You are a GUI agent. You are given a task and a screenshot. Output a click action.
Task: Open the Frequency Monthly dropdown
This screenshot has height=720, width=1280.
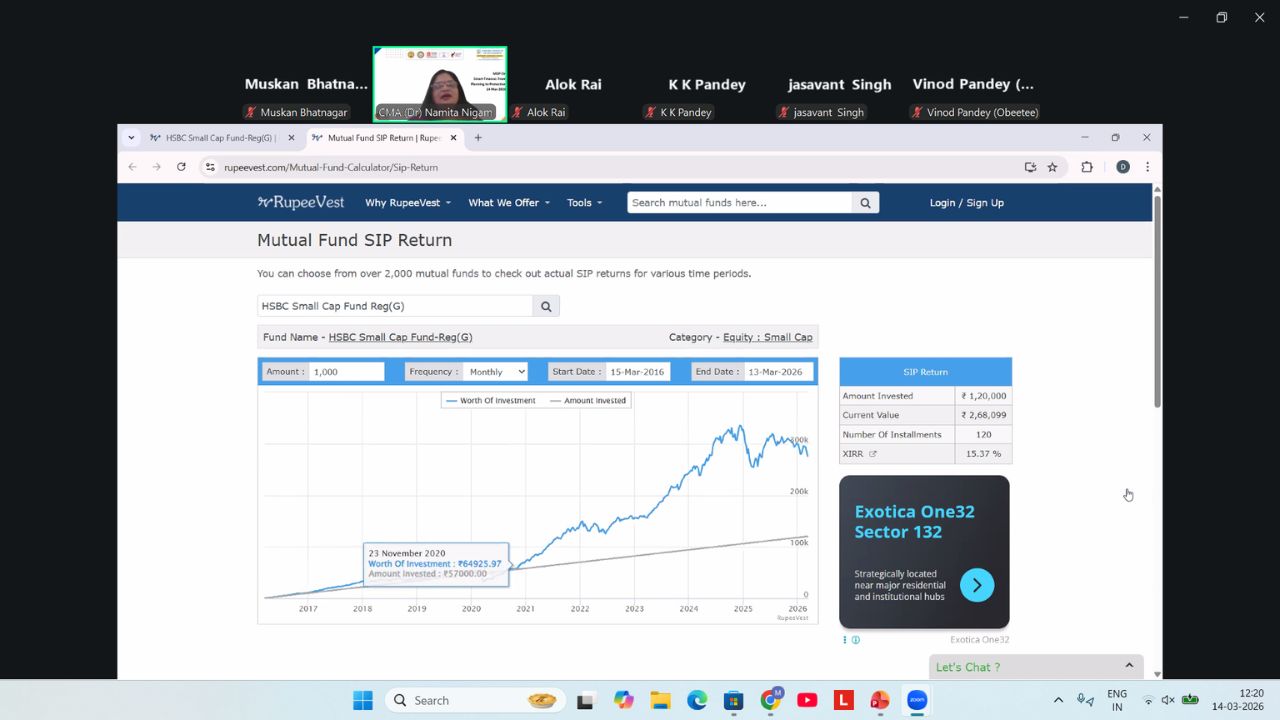point(495,371)
